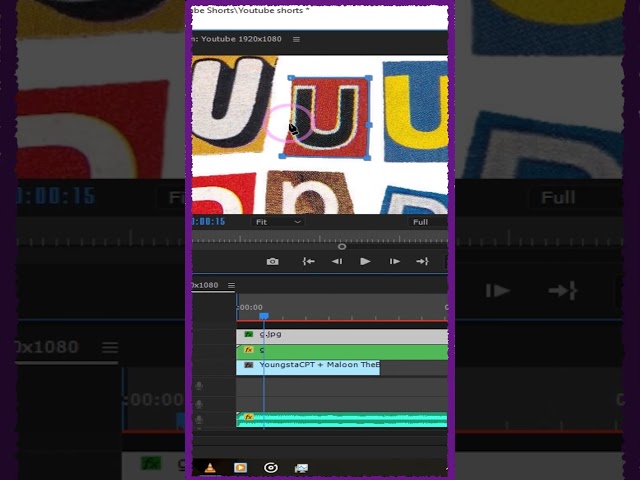
Task: Open the Program Monitor panel menu icon
Action: click(x=296, y=39)
